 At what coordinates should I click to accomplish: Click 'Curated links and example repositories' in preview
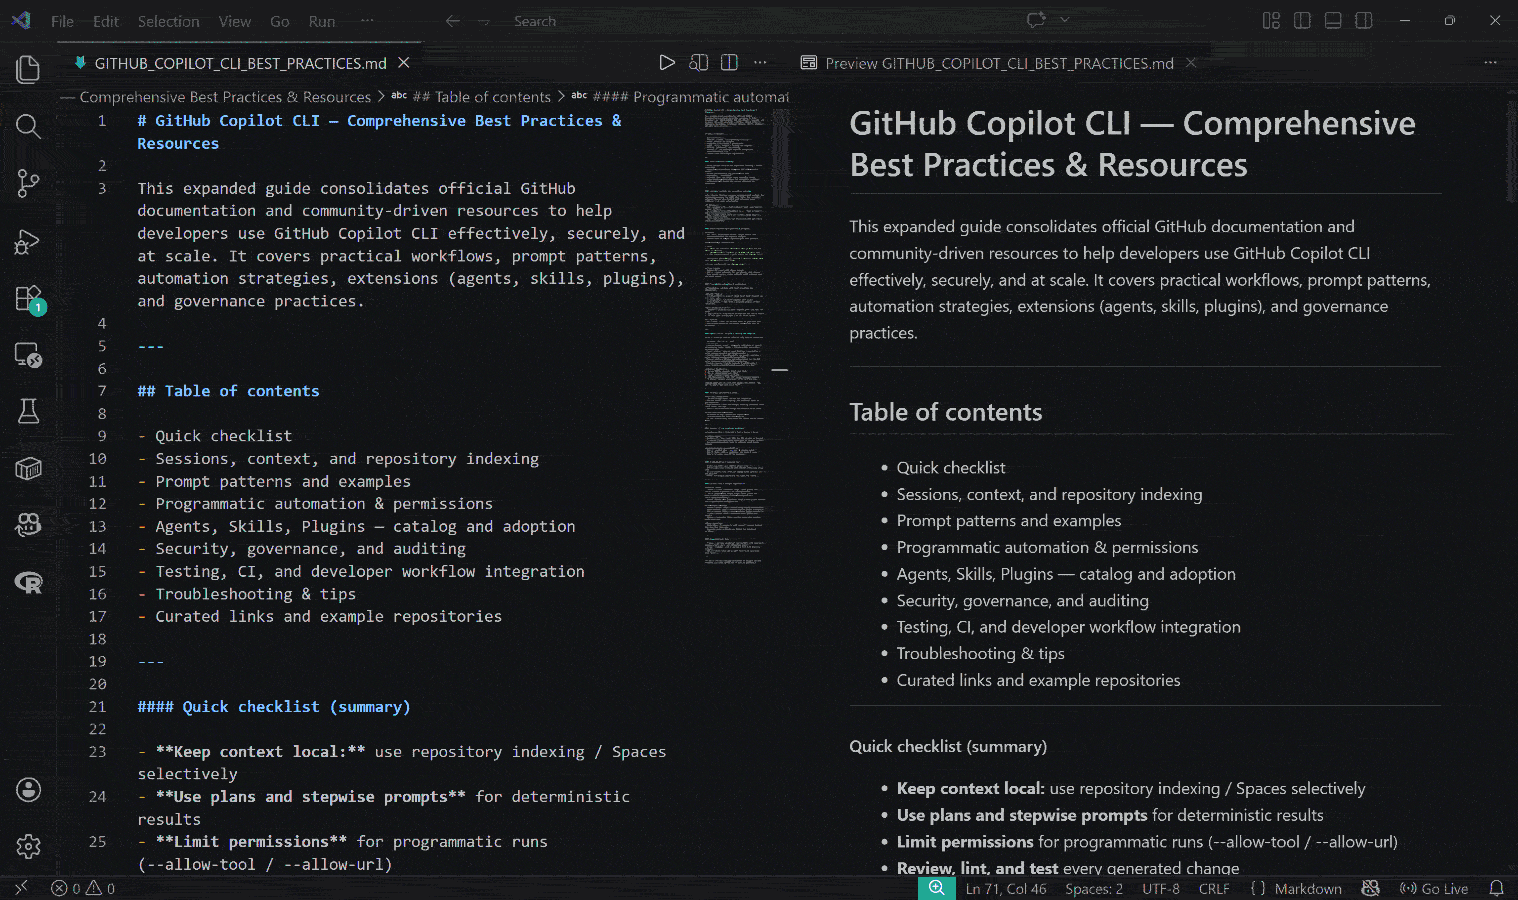[x=1038, y=680]
